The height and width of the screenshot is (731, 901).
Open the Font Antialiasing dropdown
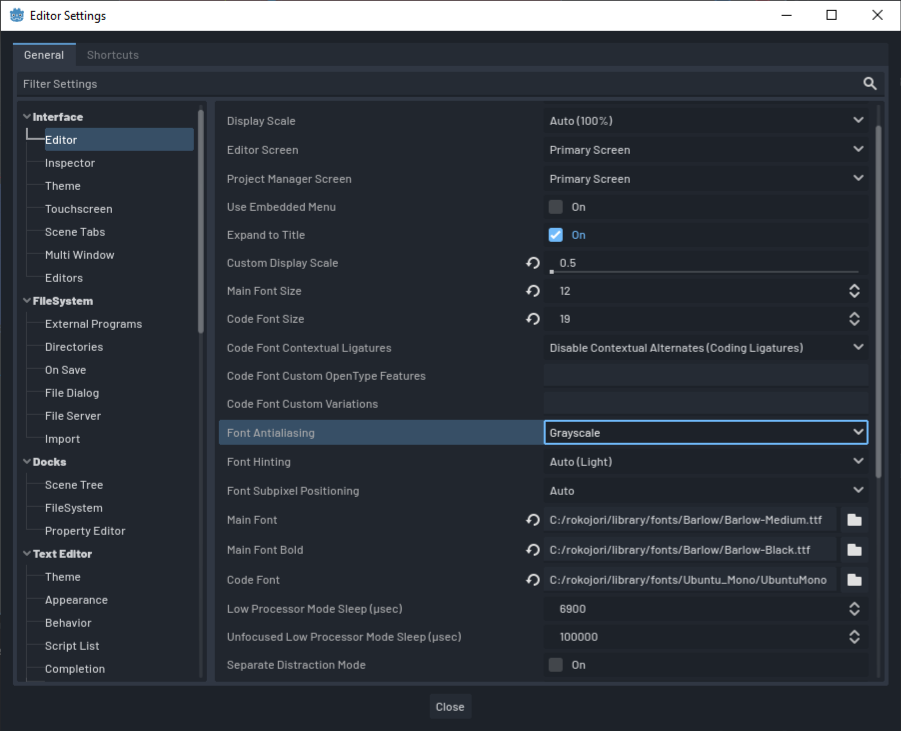(706, 433)
